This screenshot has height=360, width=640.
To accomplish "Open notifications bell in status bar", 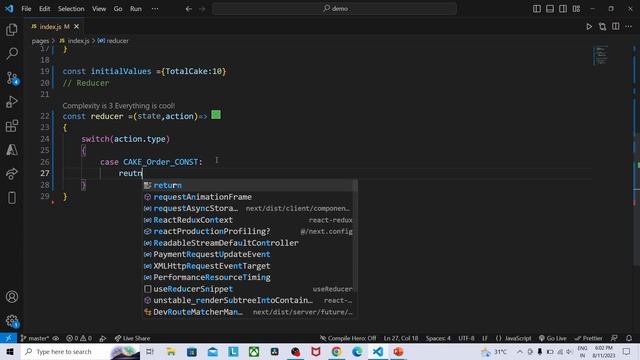I will click(x=629, y=338).
